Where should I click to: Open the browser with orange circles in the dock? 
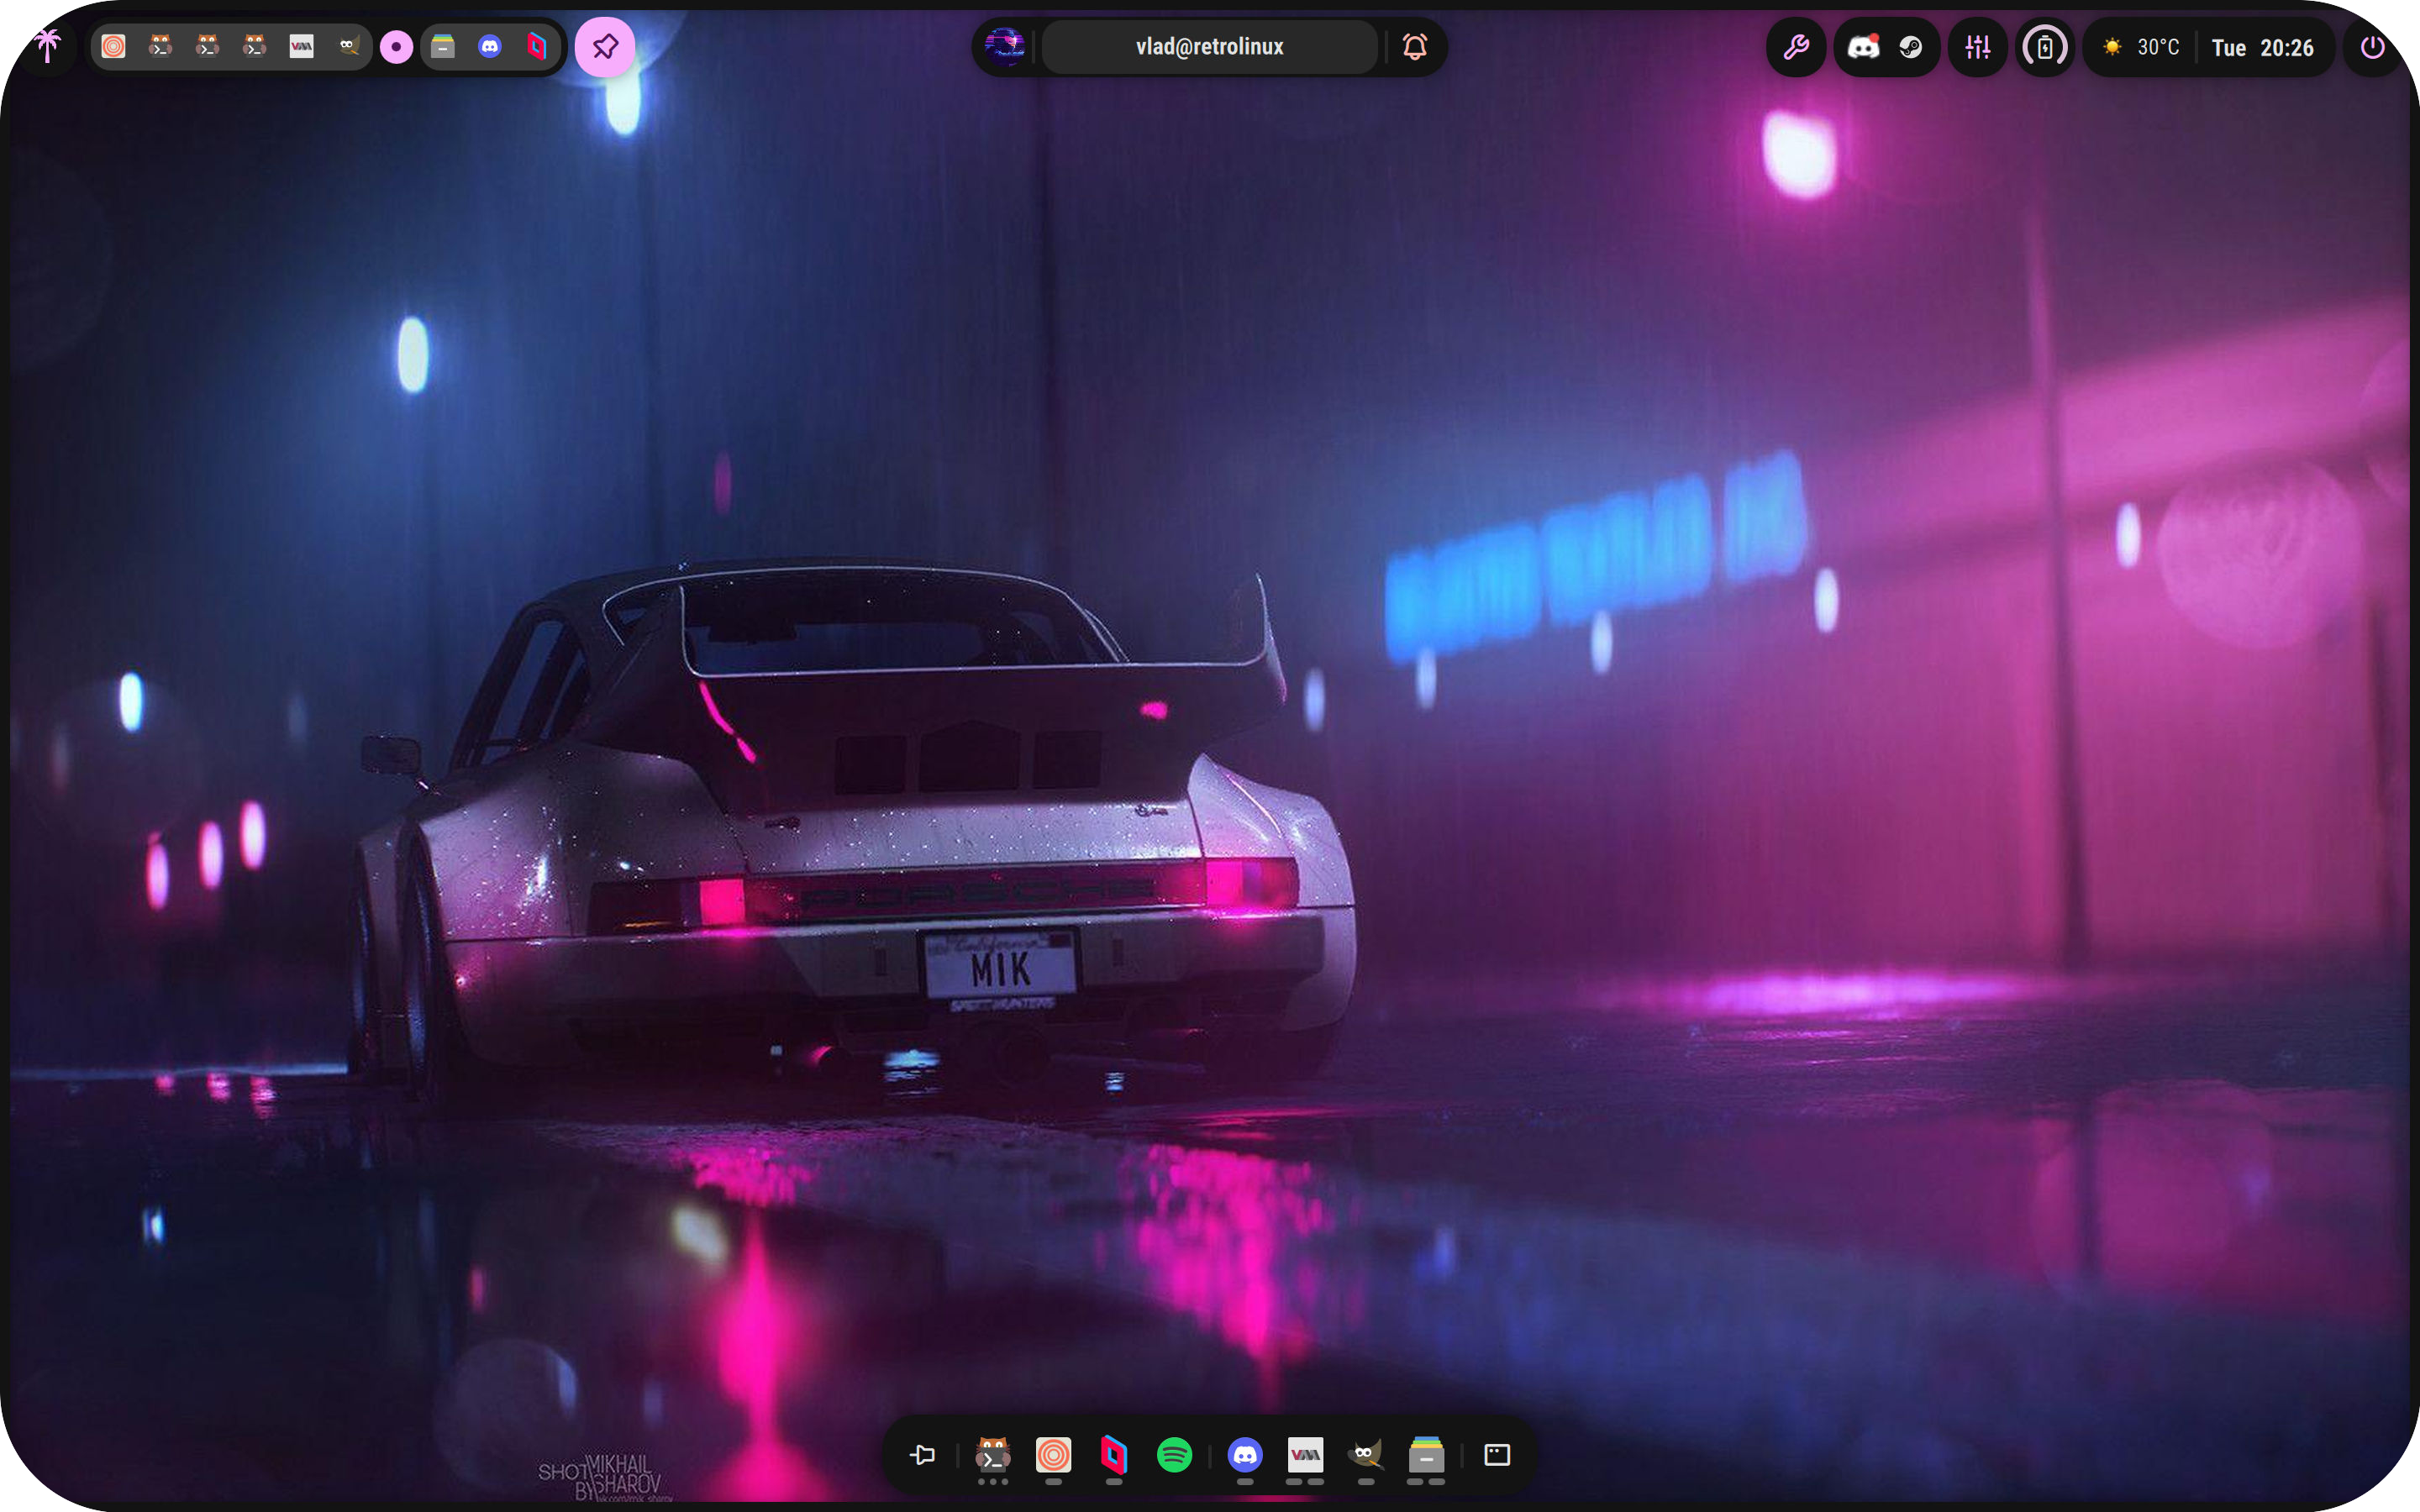tap(1053, 1455)
